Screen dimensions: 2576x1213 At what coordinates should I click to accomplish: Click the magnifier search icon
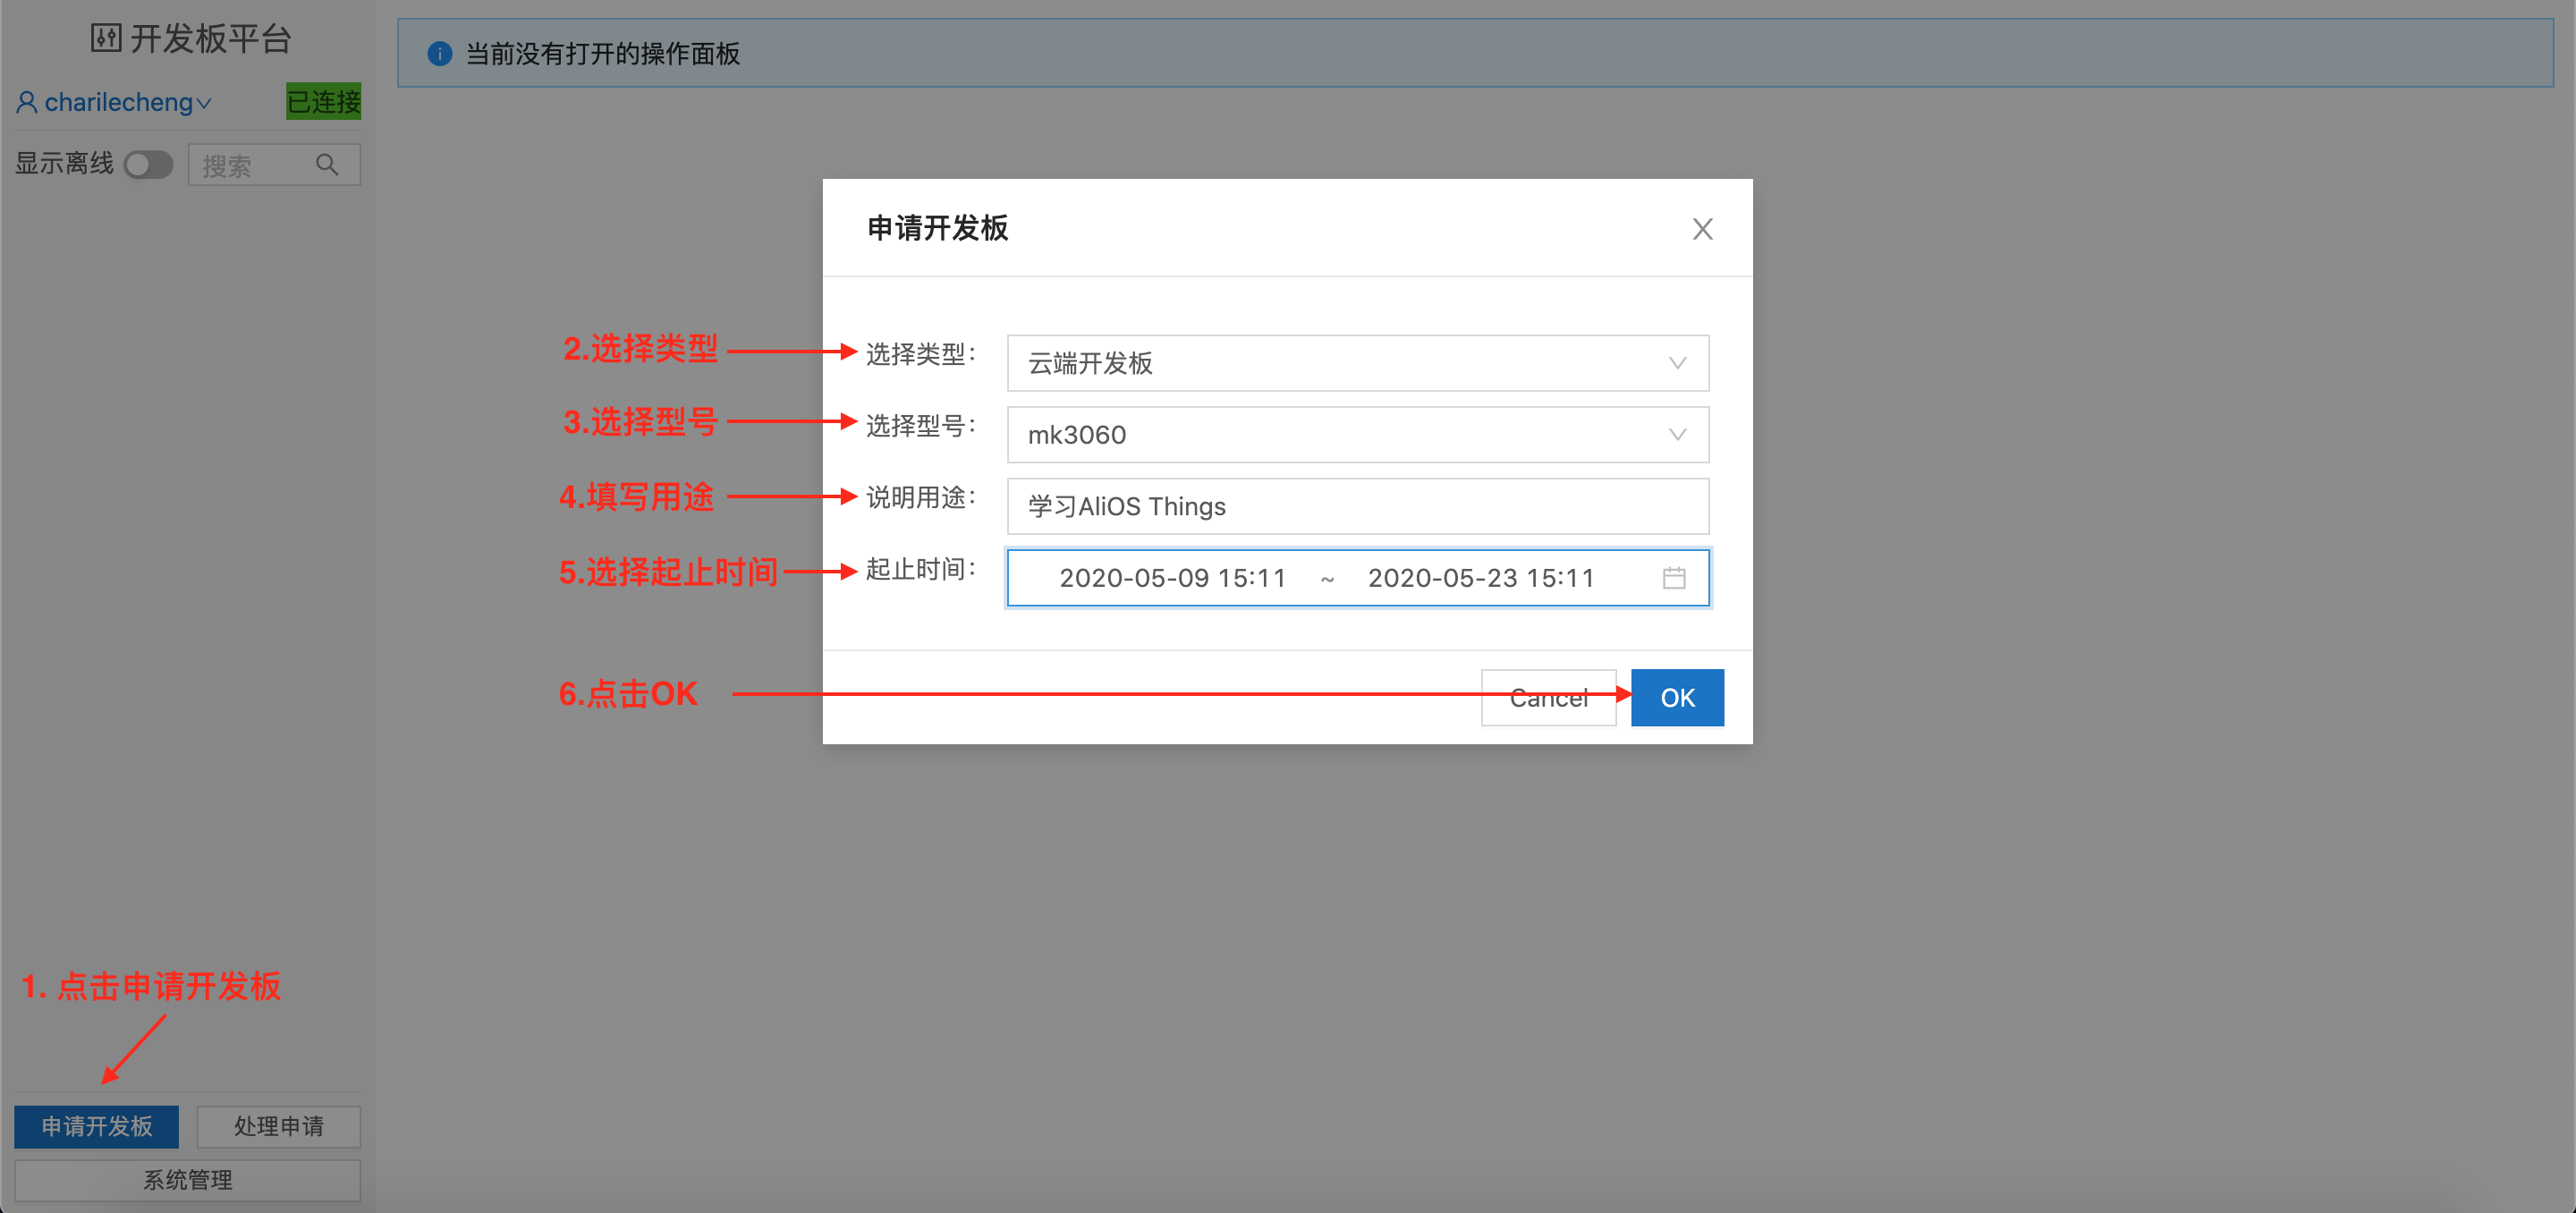327,165
